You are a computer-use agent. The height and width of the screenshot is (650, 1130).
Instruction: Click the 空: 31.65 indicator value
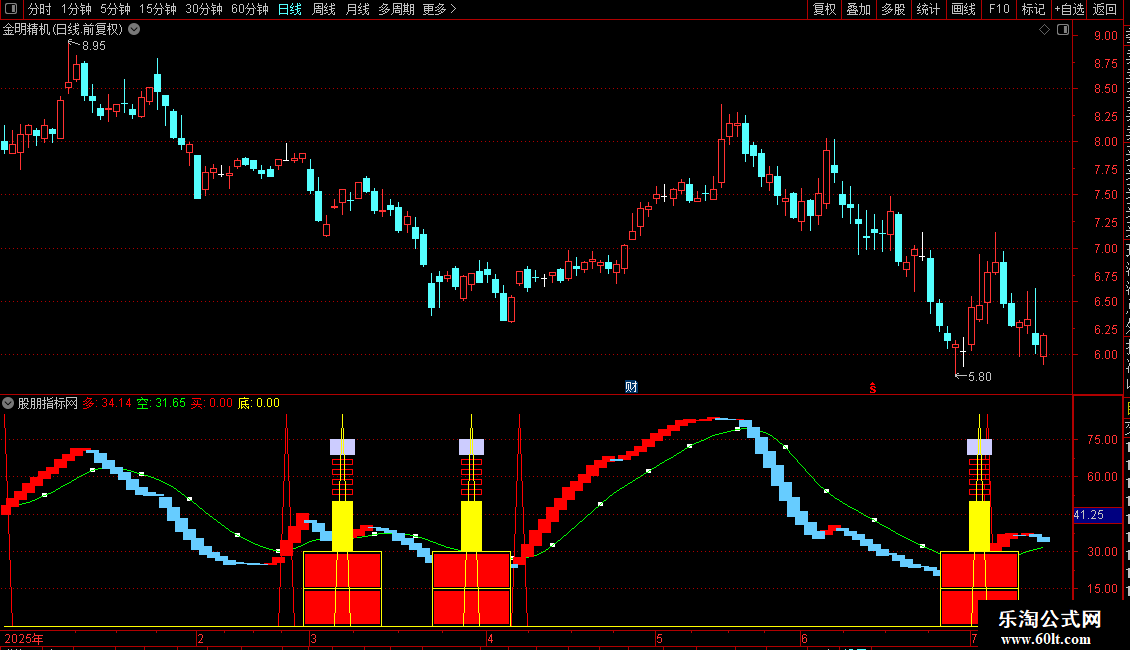[x=161, y=404]
